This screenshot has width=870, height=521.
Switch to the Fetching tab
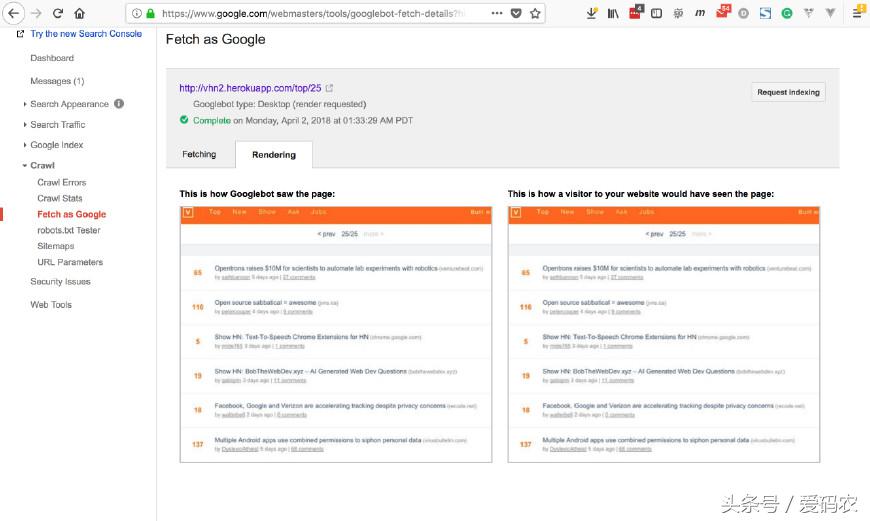coord(199,154)
